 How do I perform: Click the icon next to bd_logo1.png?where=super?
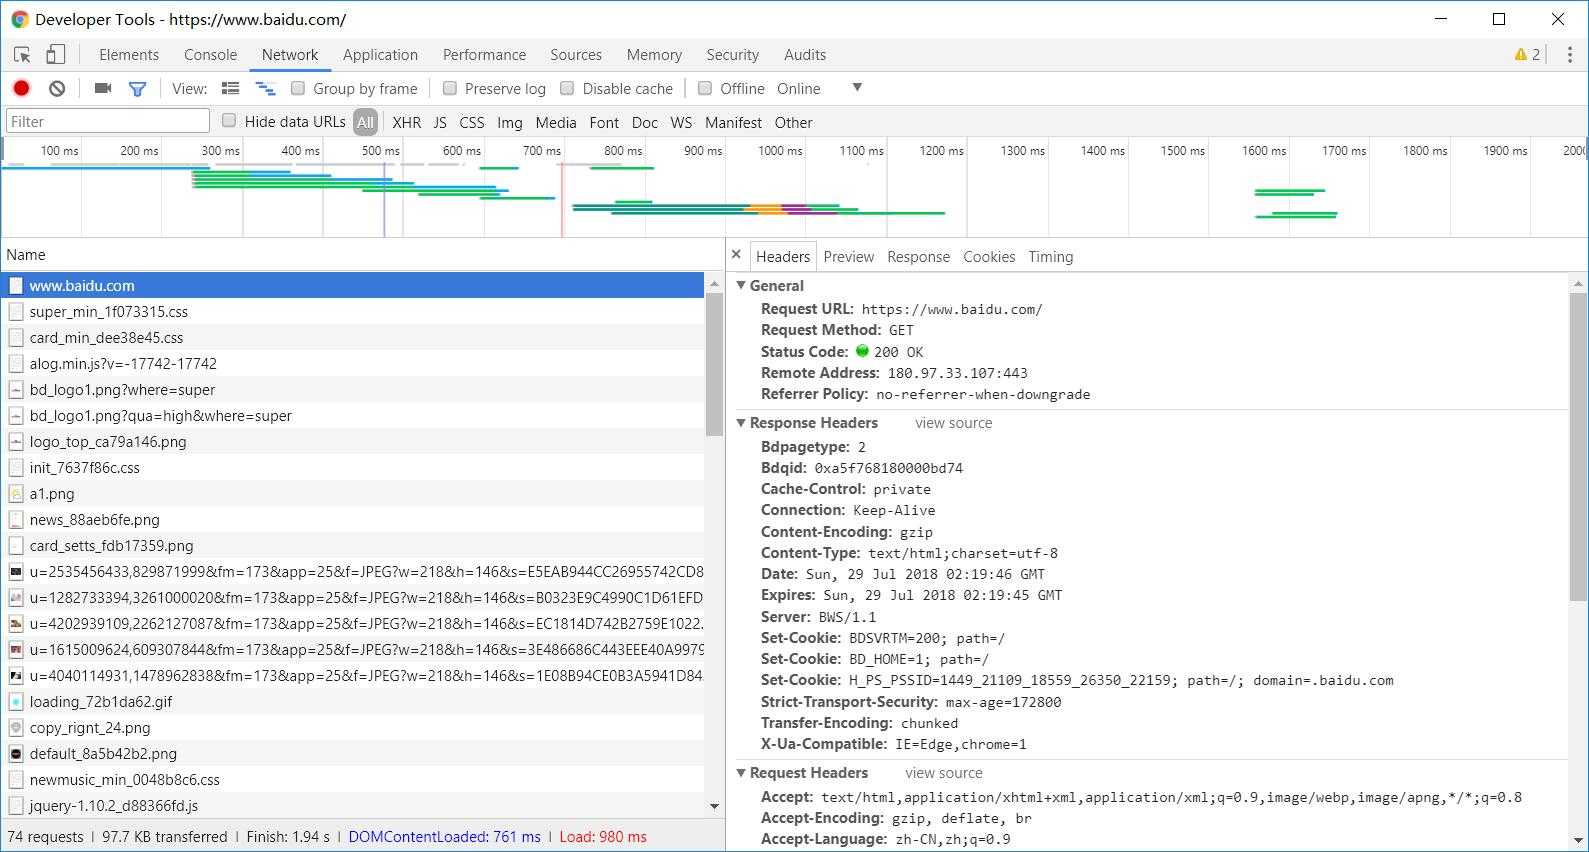pyautogui.click(x=16, y=389)
